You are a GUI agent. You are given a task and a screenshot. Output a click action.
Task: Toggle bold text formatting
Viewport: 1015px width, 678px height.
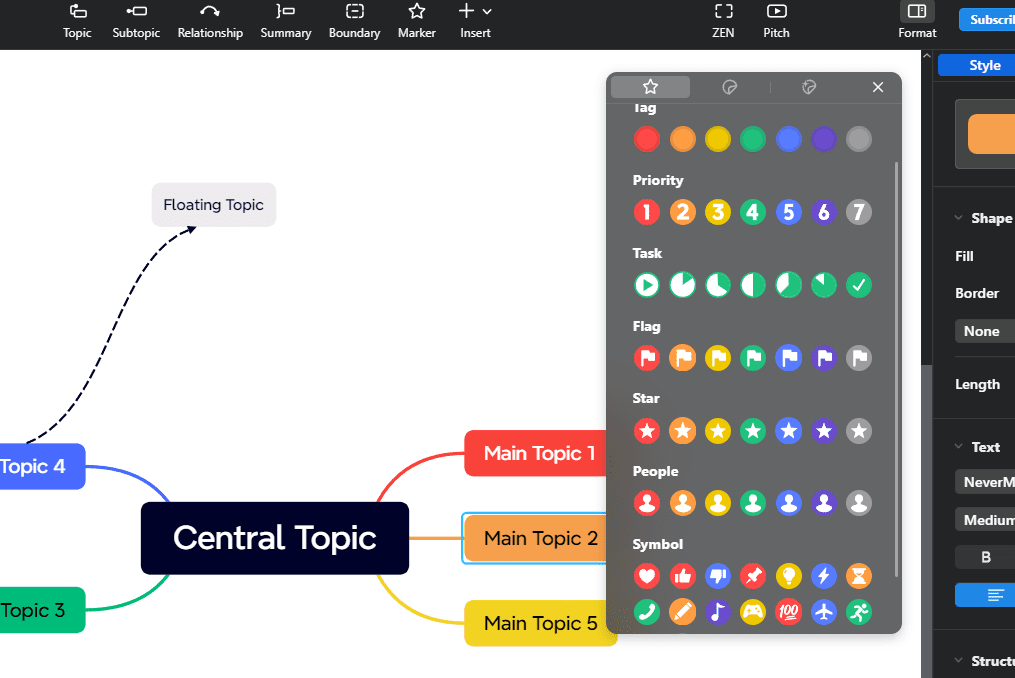click(x=985, y=557)
